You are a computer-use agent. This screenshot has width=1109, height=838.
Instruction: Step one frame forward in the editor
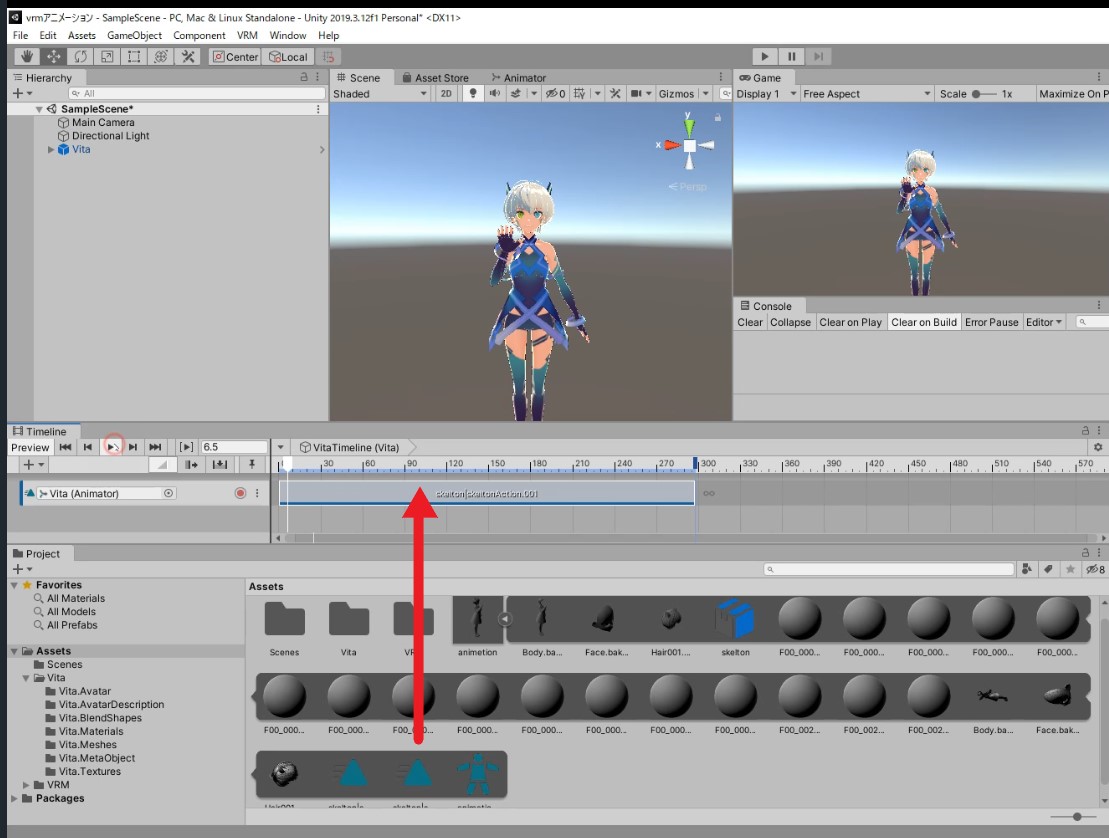tap(818, 57)
